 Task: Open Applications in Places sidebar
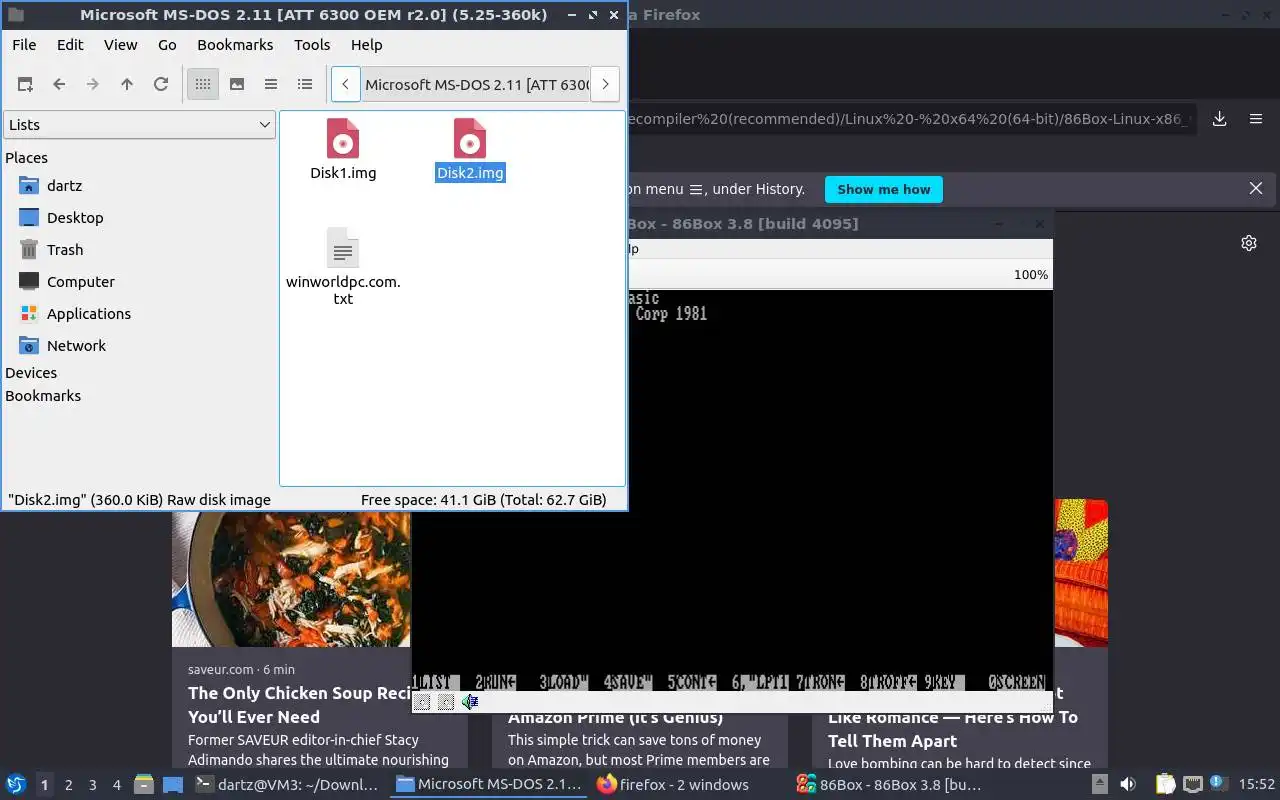click(89, 314)
